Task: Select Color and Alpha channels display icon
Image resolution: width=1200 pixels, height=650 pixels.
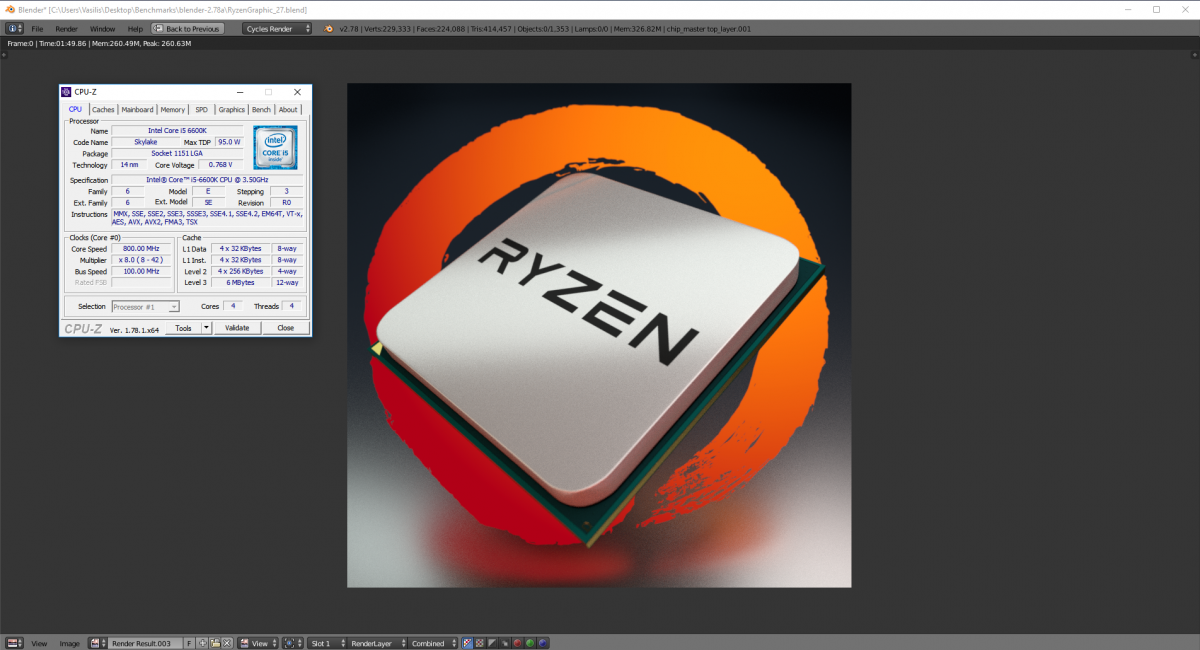Action: (x=467, y=643)
